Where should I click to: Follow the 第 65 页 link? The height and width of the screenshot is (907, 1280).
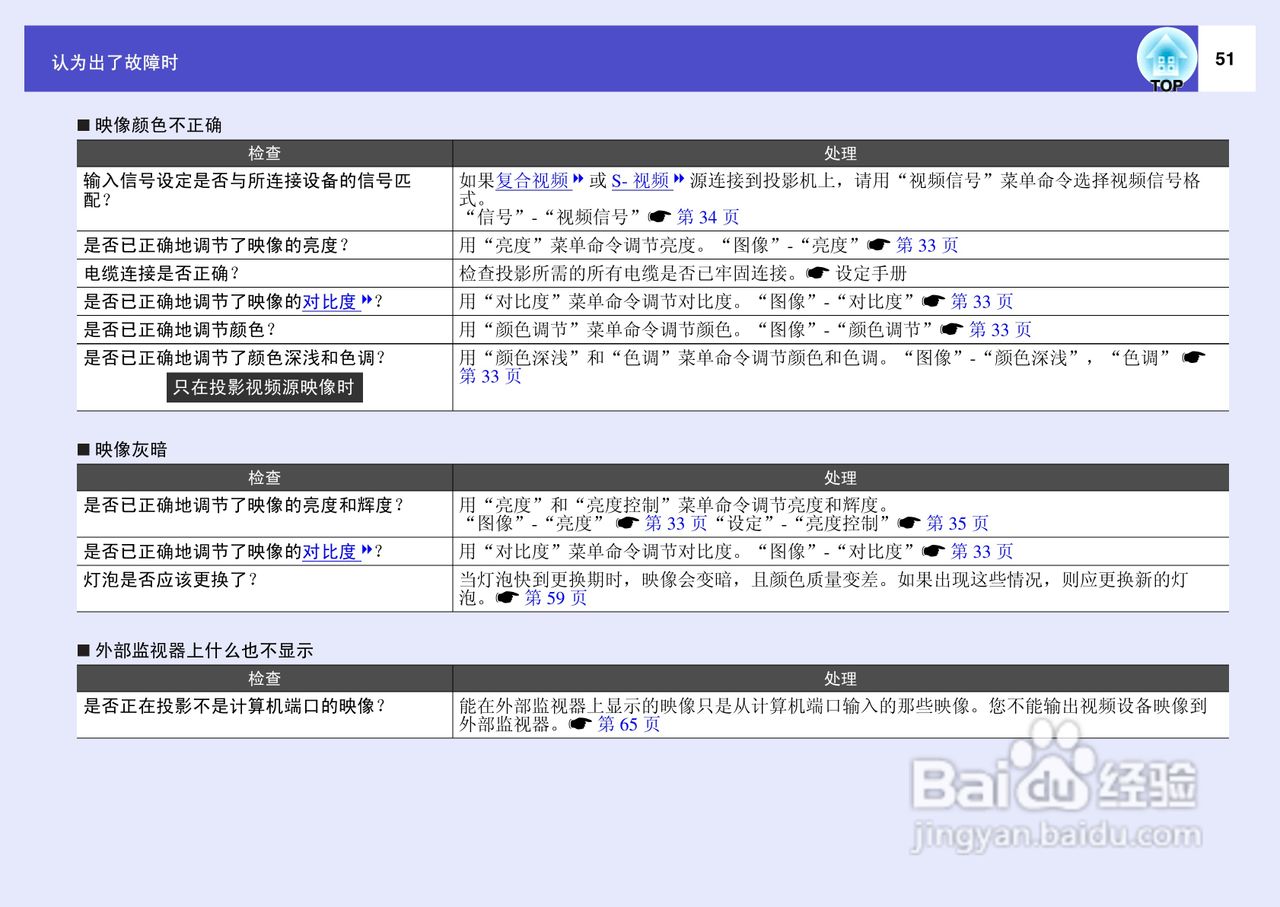(x=629, y=724)
